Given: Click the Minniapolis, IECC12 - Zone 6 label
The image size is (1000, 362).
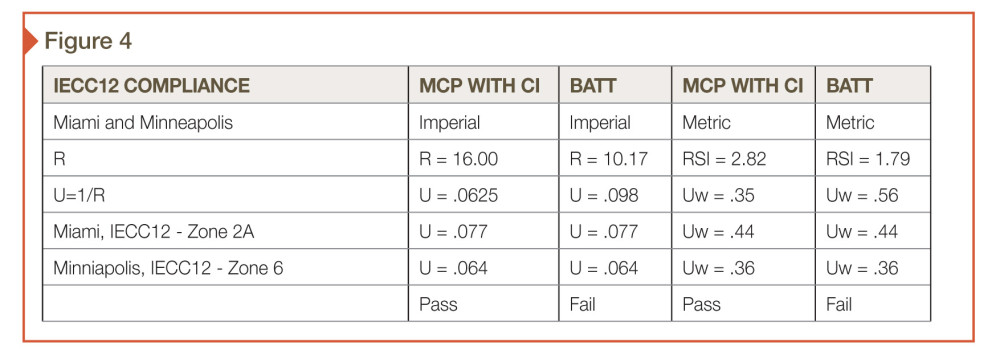Looking at the screenshot, I should pyautogui.click(x=168, y=268).
